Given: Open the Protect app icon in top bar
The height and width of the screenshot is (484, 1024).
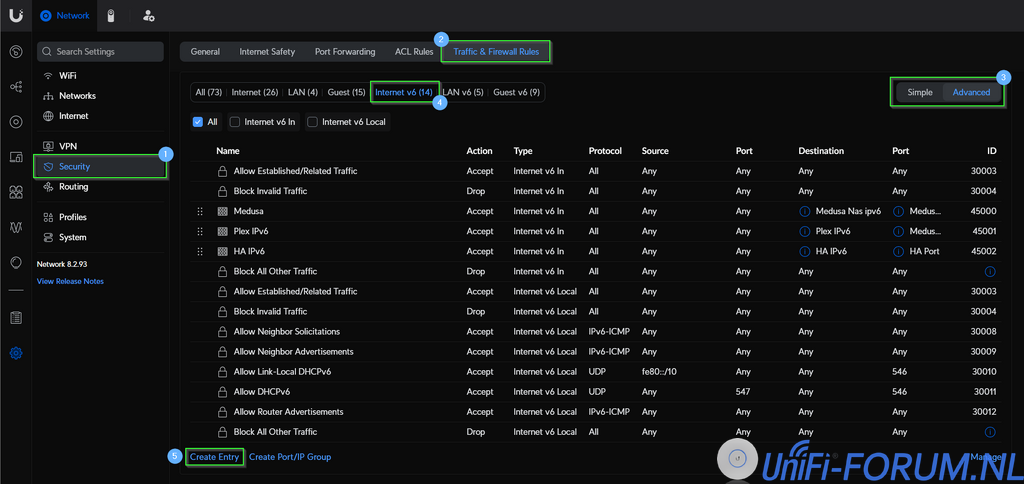Looking at the screenshot, I should [110, 16].
